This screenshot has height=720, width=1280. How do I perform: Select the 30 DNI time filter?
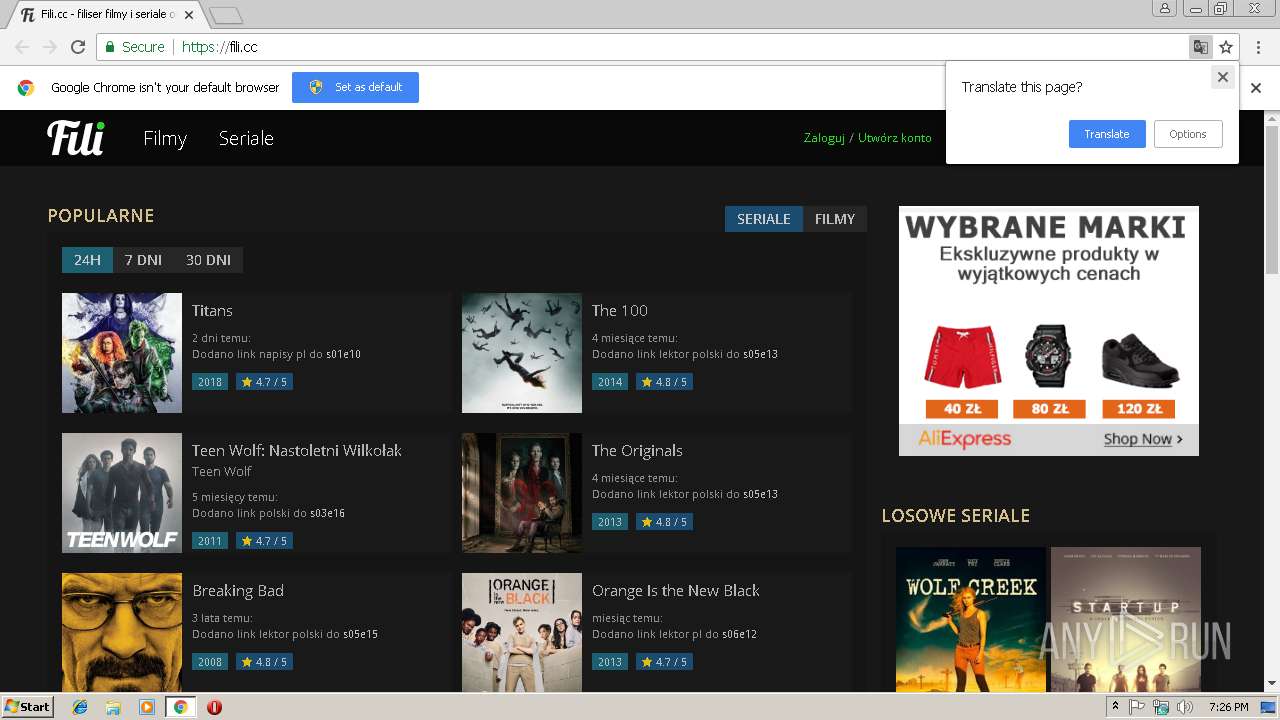point(208,260)
